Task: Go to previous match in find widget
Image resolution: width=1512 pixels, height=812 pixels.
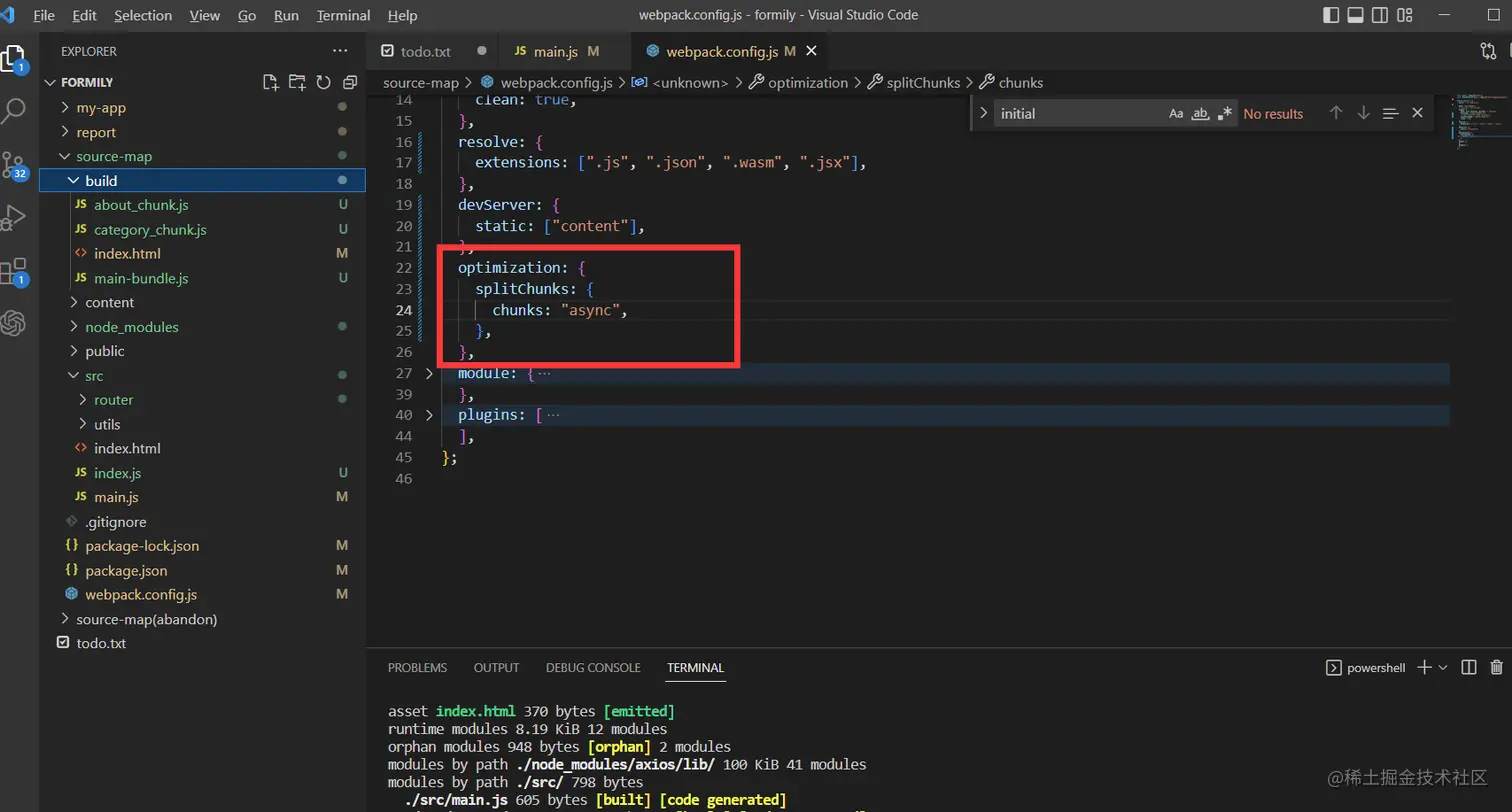Action: tap(1336, 113)
